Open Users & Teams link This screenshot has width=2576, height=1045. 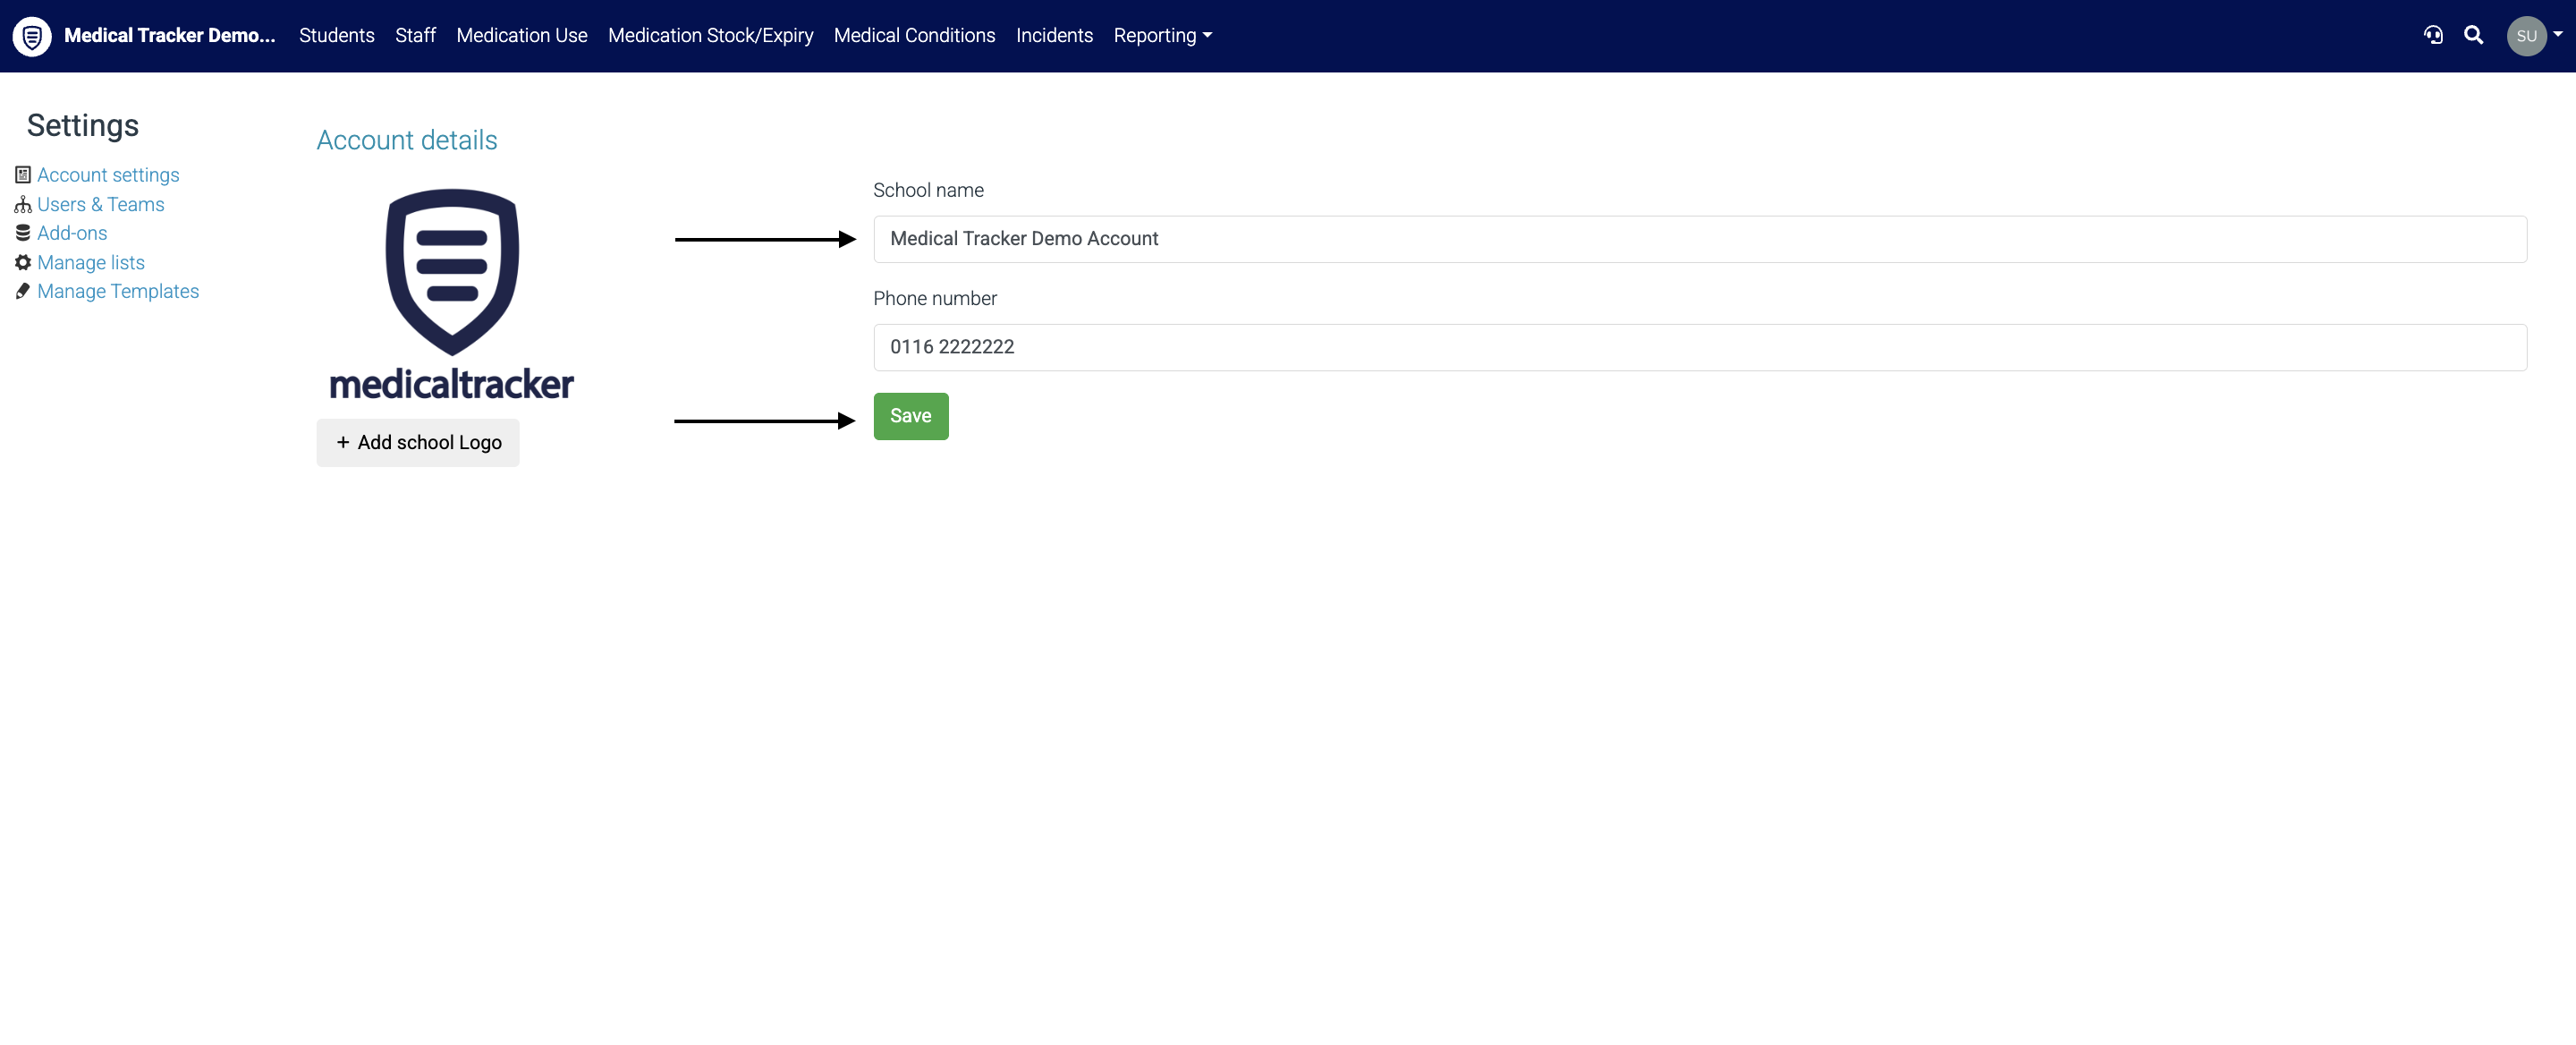pyautogui.click(x=100, y=204)
